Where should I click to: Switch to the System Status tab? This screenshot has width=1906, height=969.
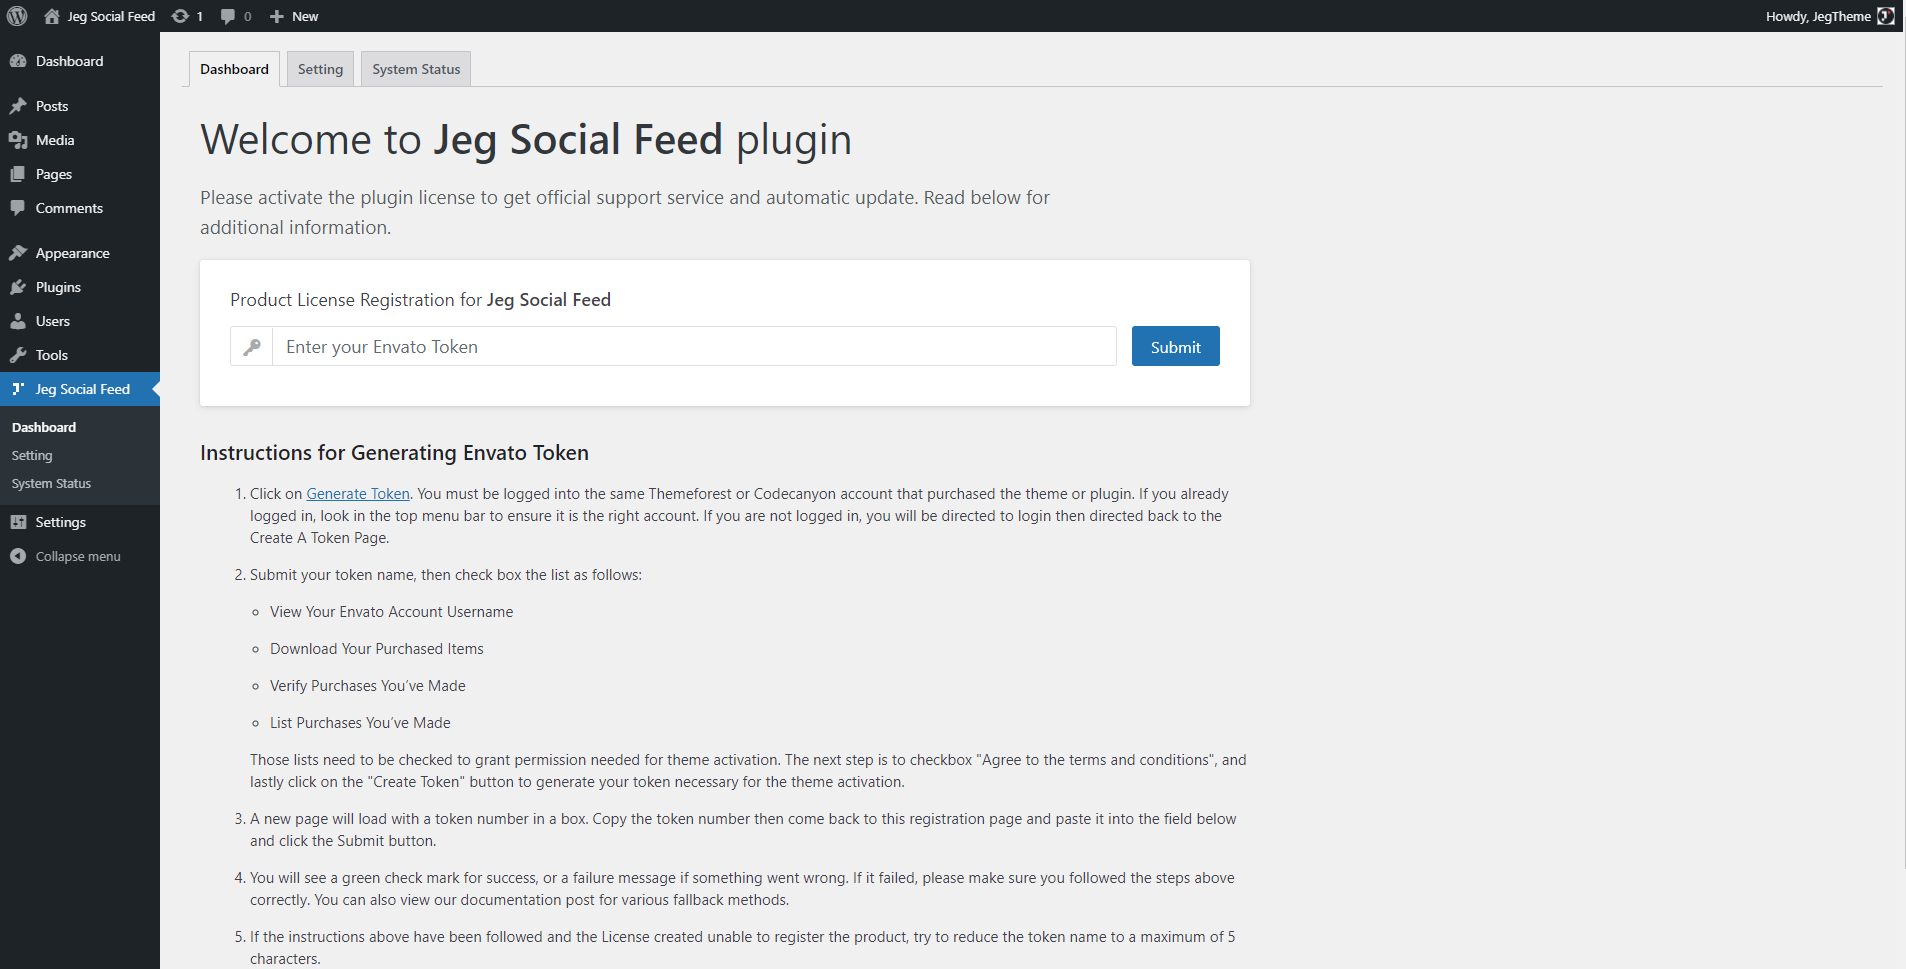click(x=416, y=69)
